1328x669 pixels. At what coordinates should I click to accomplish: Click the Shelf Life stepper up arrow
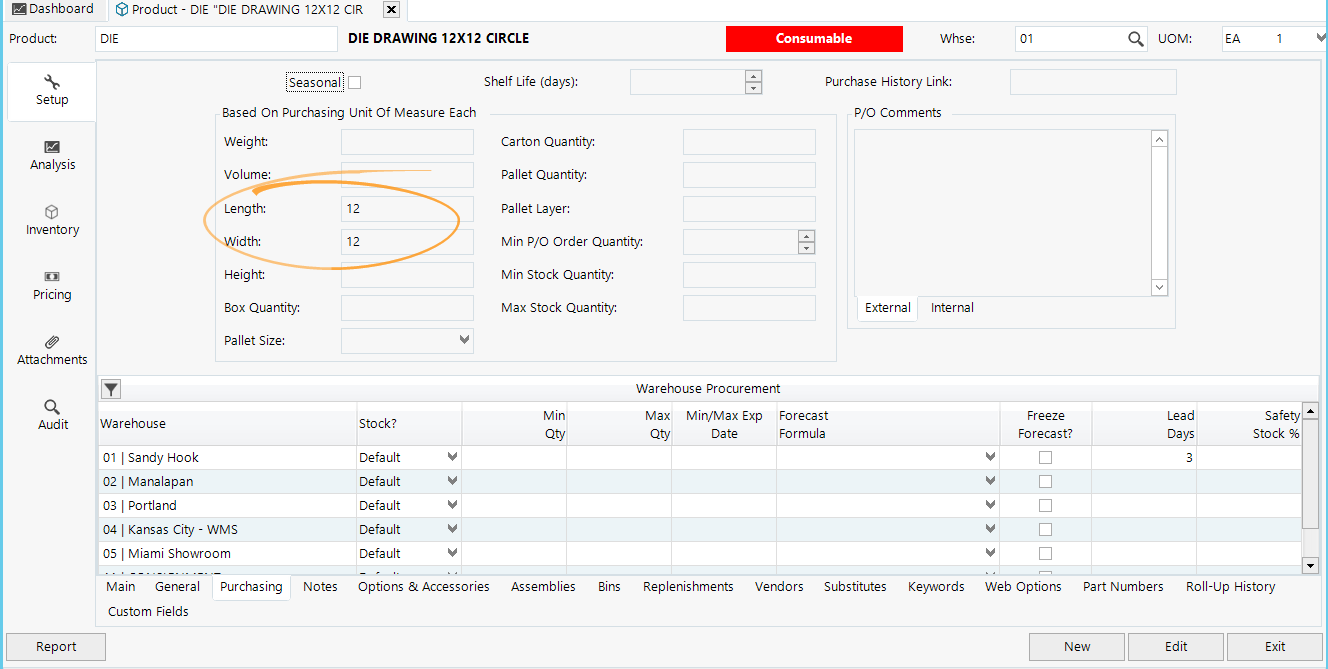(753, 76)
